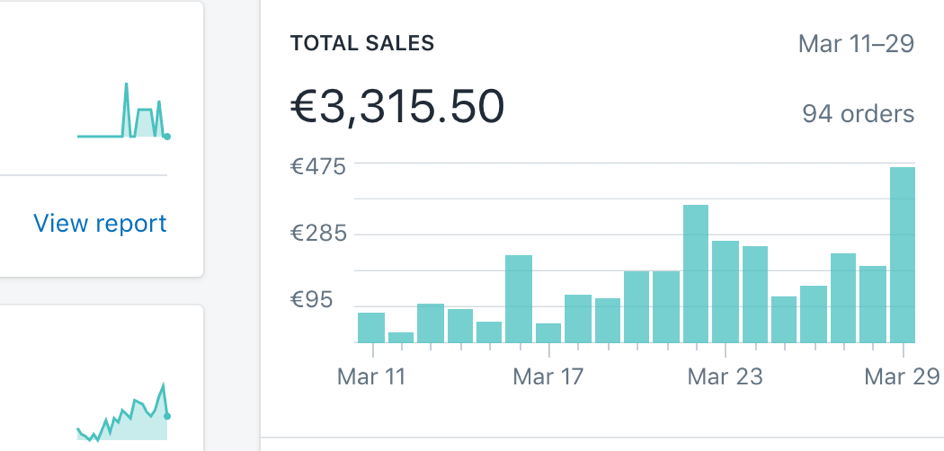Click the endpoint dot on upper sparkline
The width and height of the screenshot is (944, 451).
click(167, 137)
